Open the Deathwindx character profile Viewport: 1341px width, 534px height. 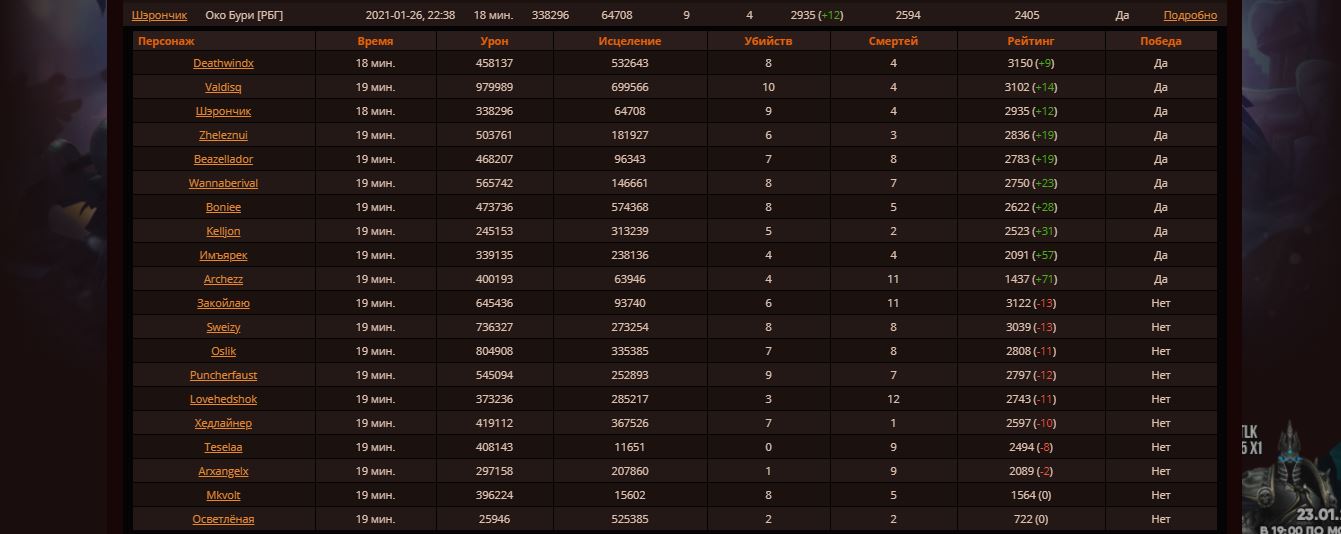tap(223, 63)
